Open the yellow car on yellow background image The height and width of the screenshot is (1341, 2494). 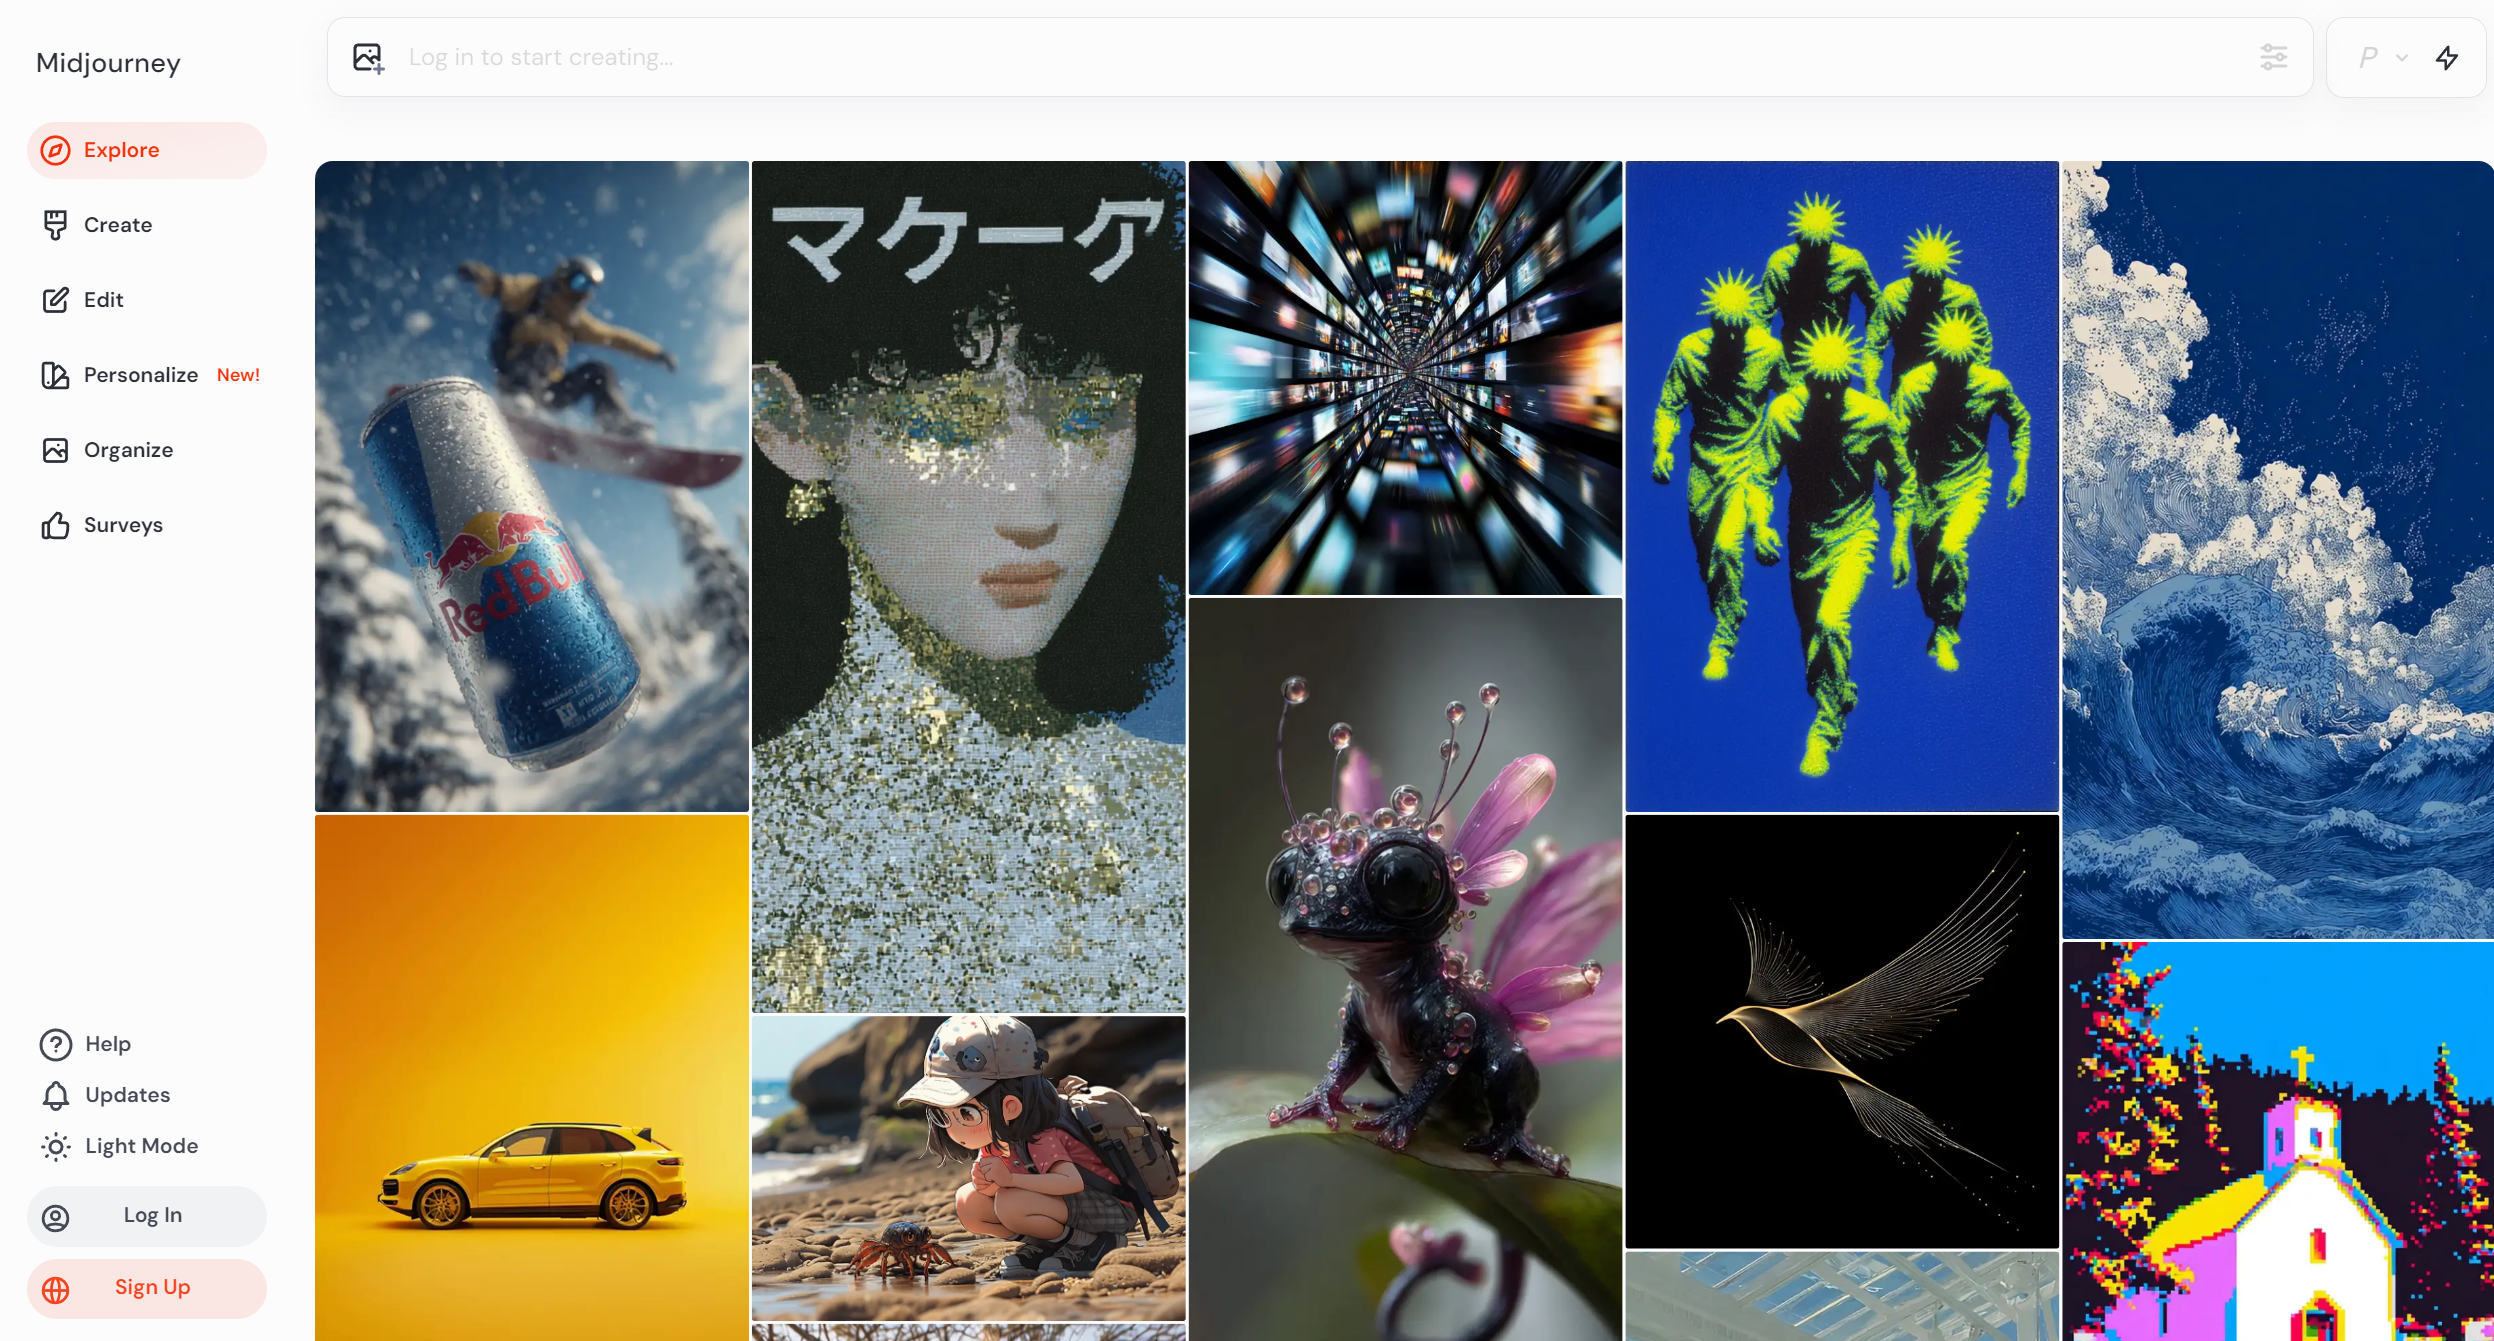click(x=532, y=1078)
